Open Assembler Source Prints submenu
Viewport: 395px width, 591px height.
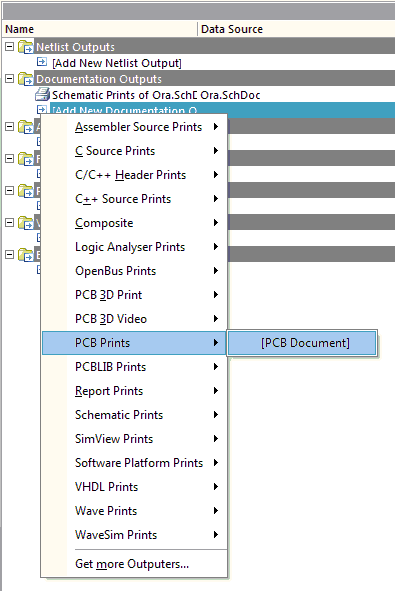click(x=135, y=127)
